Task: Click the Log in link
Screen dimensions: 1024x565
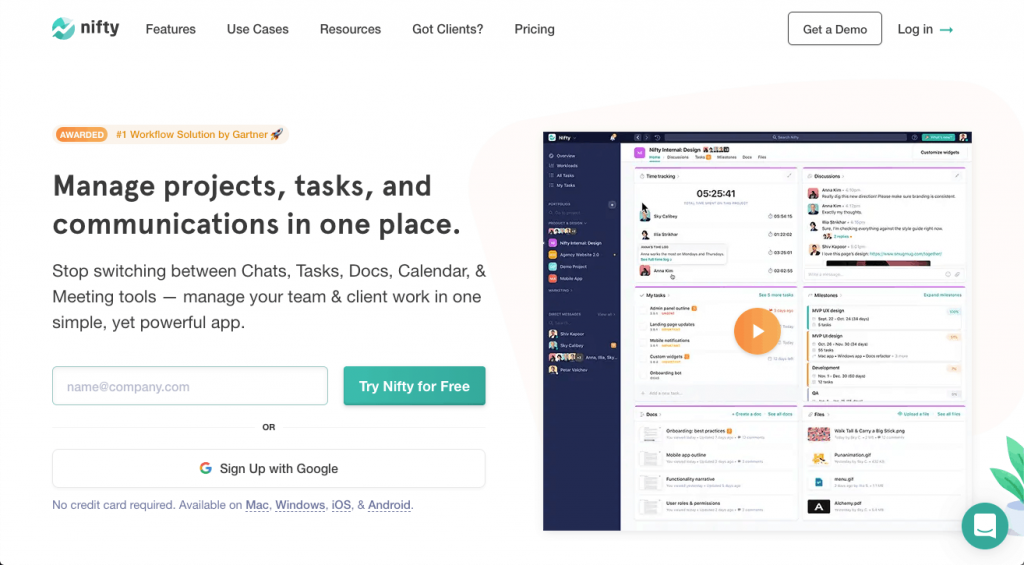Action: click(925, 29)
